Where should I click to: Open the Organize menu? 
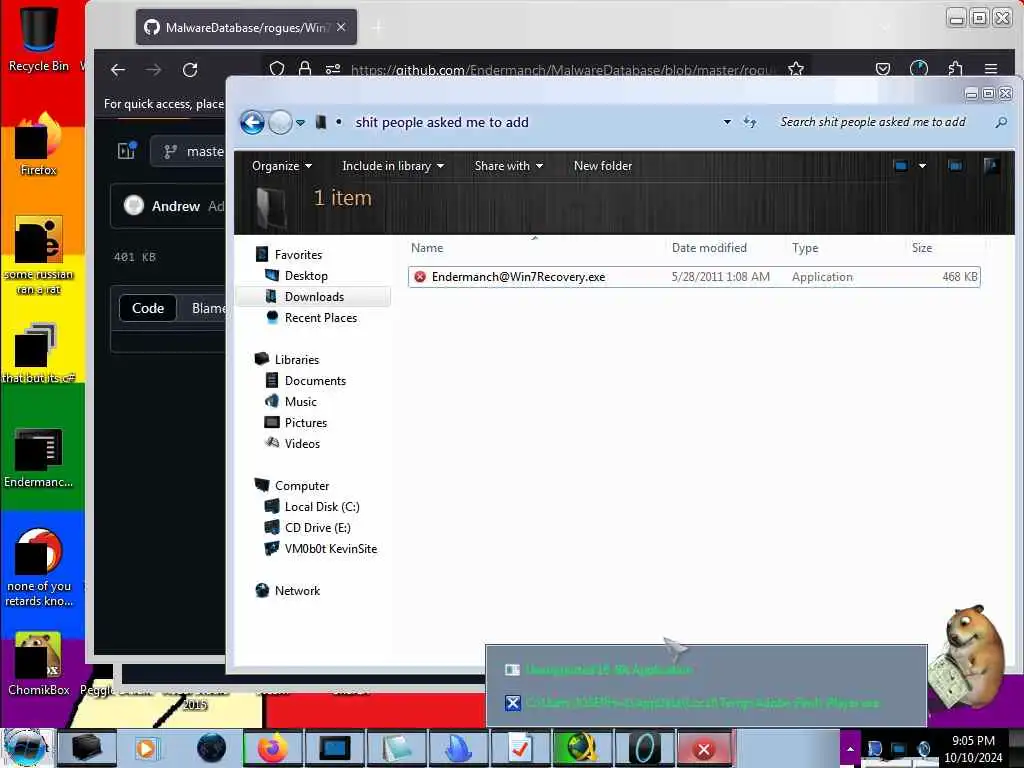pos(281,166)
